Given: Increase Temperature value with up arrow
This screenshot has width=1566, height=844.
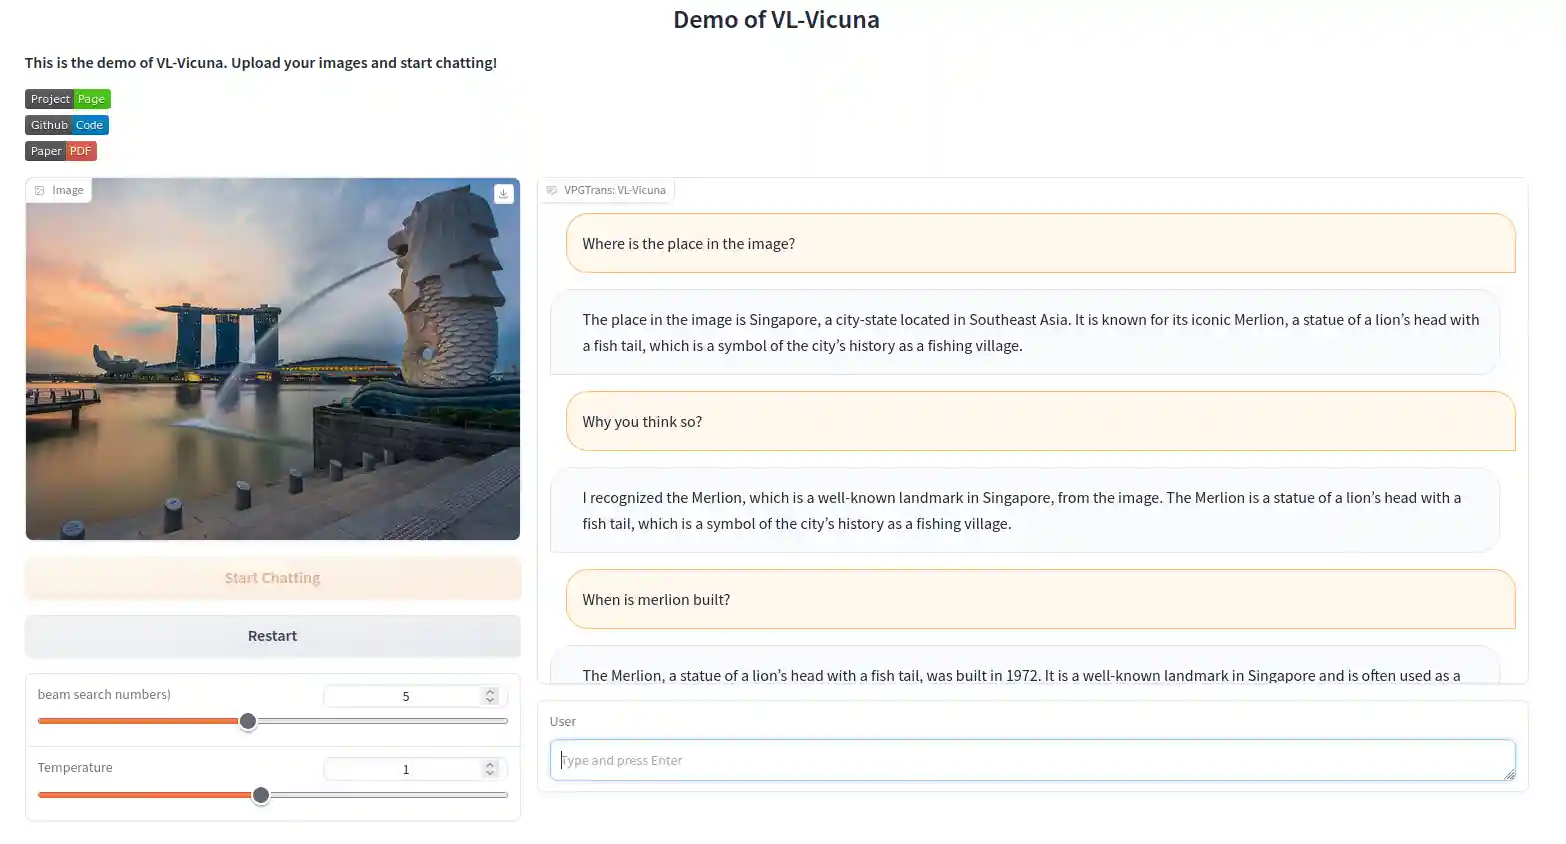Looking at the screenshot, I should pos(490,765).
